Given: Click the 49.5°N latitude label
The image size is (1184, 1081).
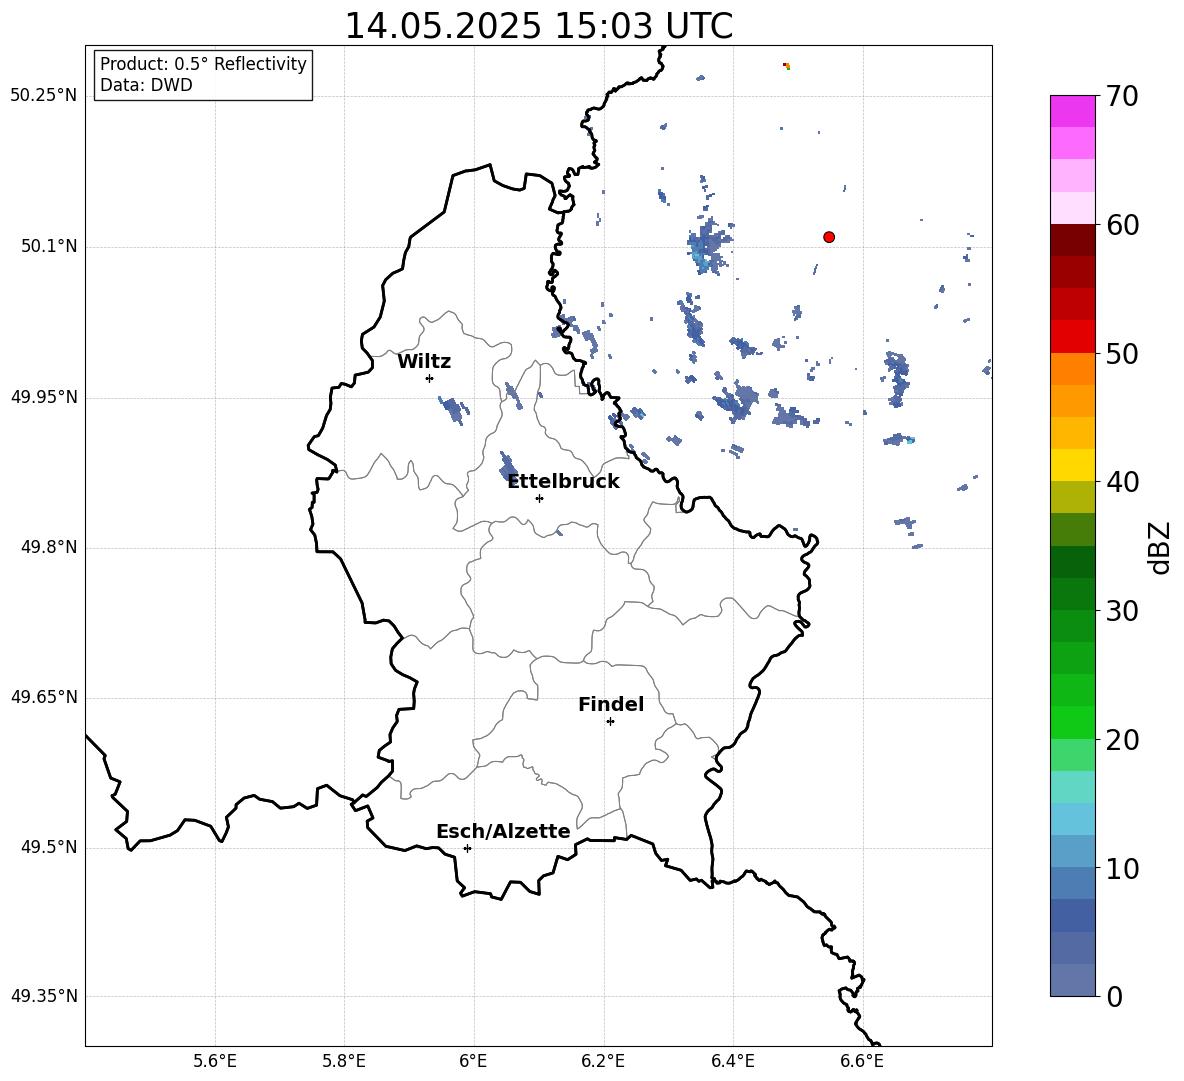Looking at the screenshot, I should point(49,847).
